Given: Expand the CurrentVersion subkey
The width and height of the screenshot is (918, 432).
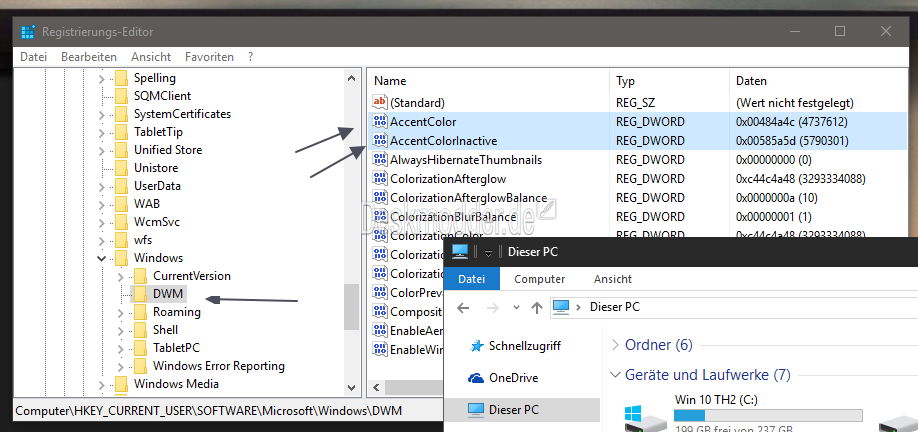Looking at the screenshot, I should pos(121,276).
